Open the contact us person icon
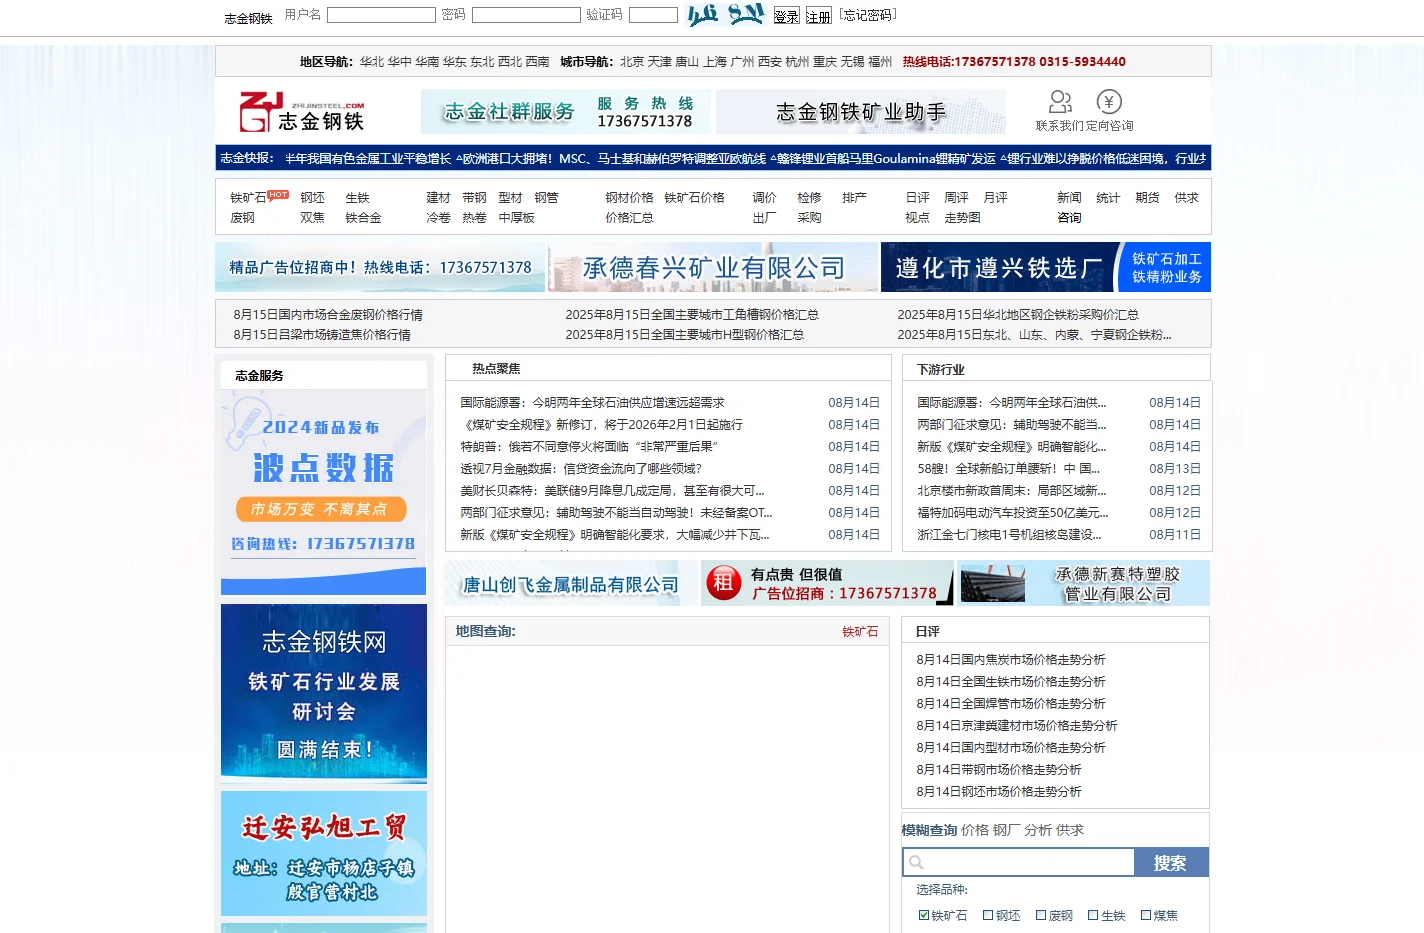The height and width of the screenshot is (933, 1424). coord(1060,102)
